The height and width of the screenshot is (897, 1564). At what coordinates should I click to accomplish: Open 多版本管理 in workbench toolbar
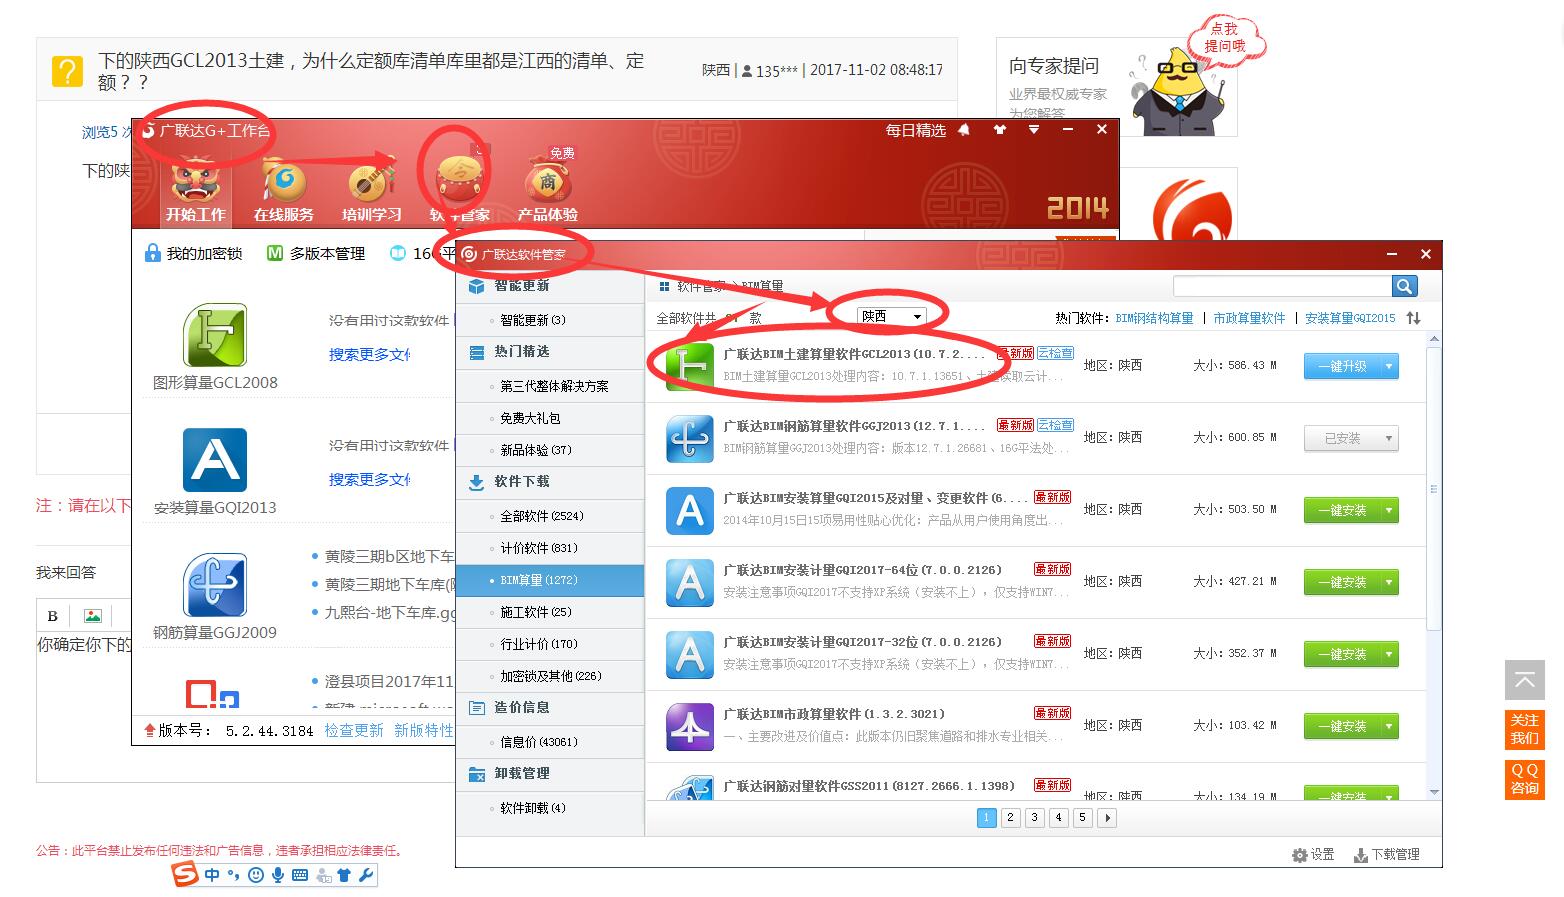316,253
